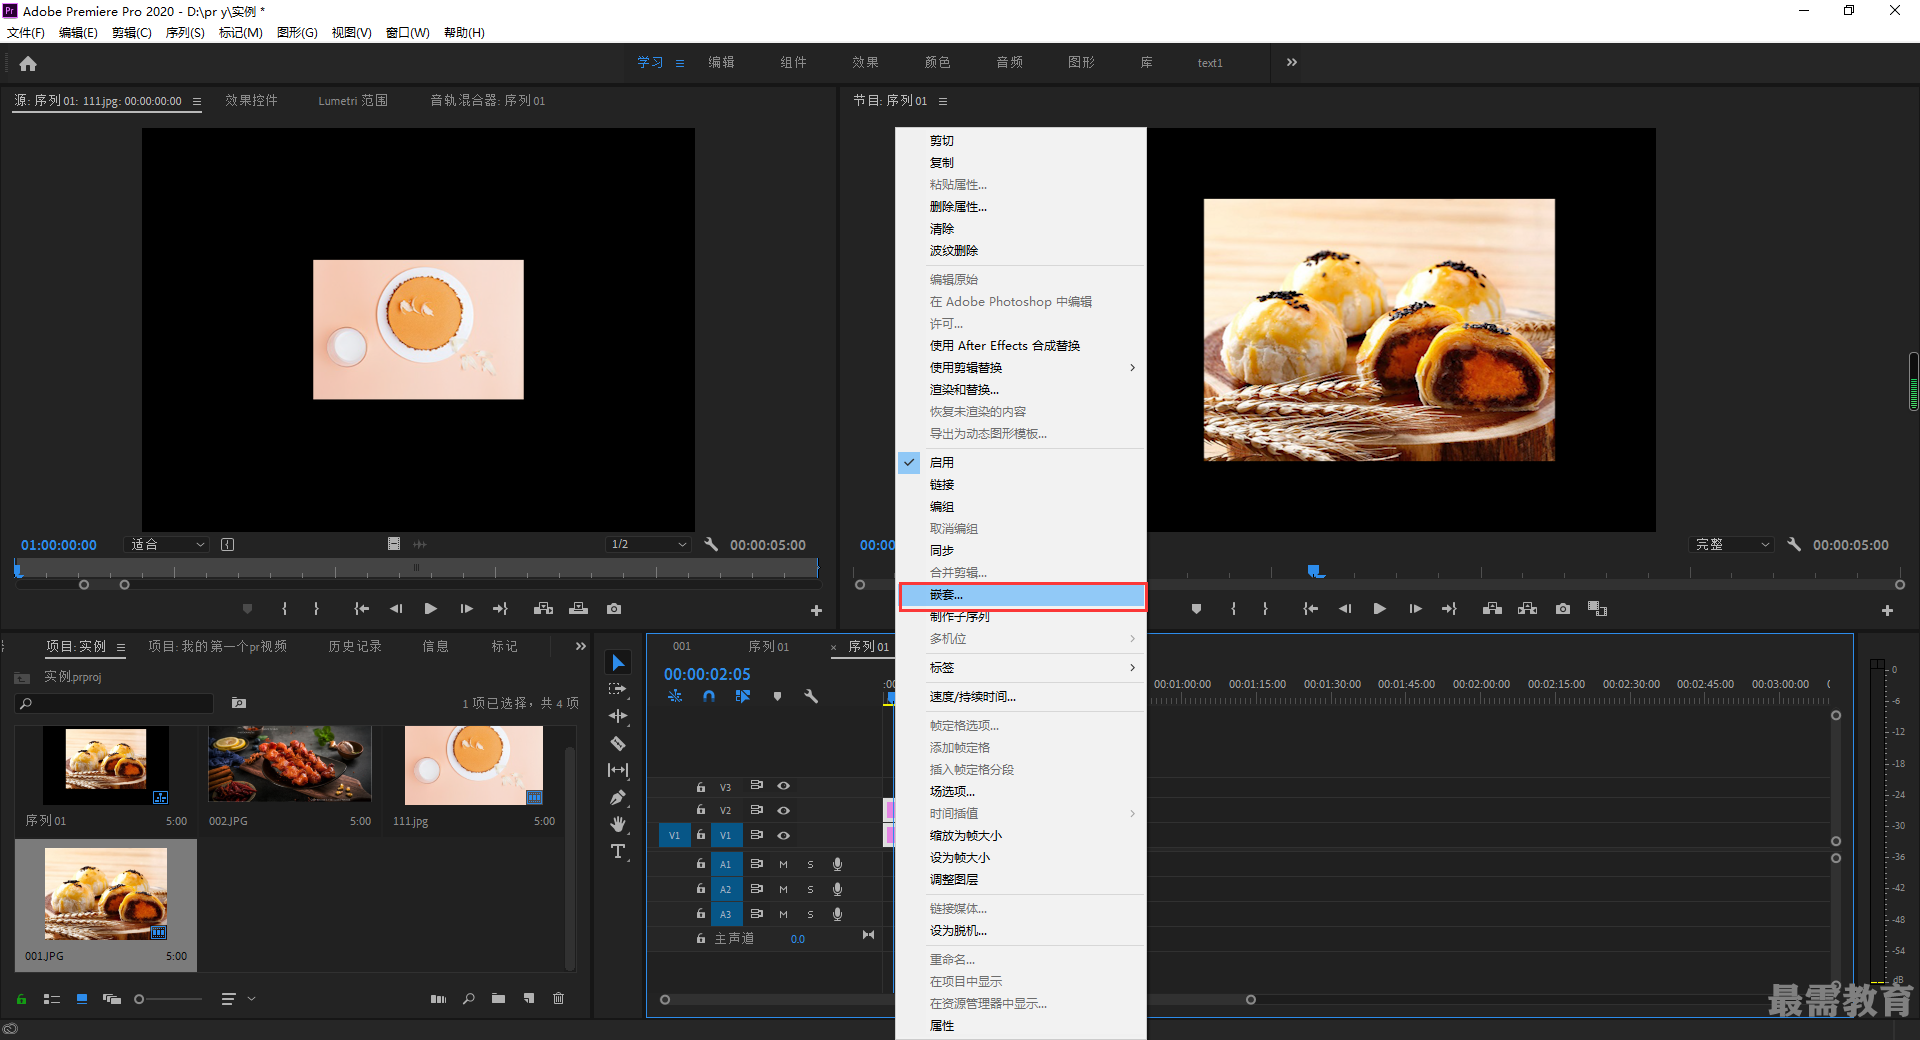1920x1040 pixels.
Task: Add marker in timeline header
Action: [777, 696]
